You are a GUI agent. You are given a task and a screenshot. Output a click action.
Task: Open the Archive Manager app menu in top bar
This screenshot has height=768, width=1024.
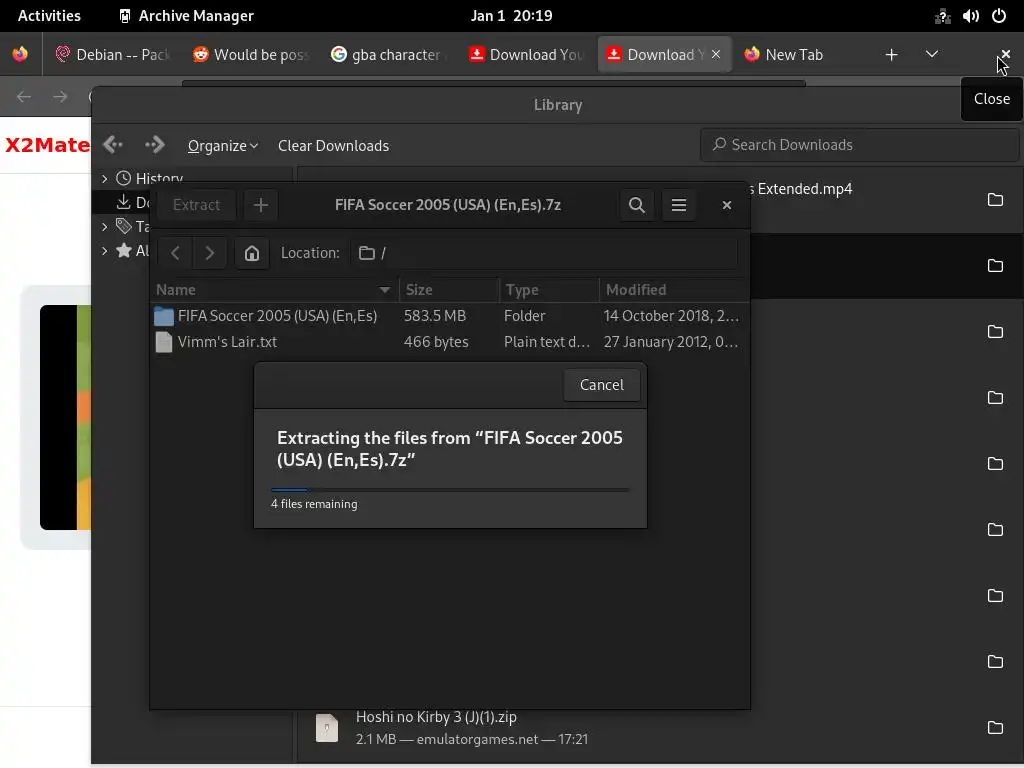click(187, 16)
